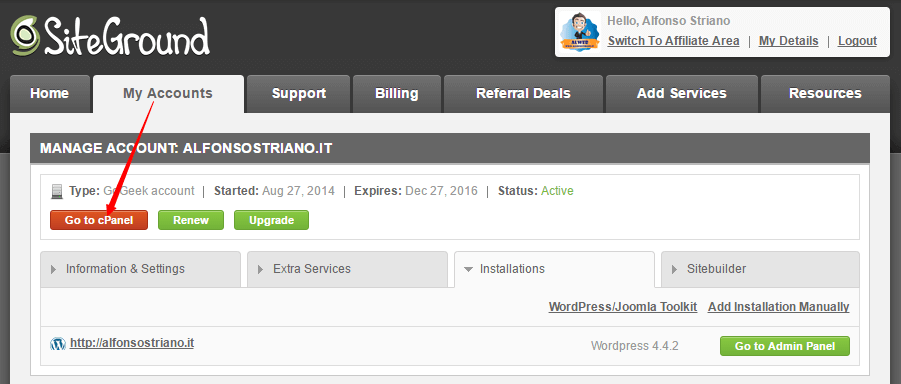Switch to the Support tab
The width and height of the screenshot is (901, 384).
tap(299, 94)
